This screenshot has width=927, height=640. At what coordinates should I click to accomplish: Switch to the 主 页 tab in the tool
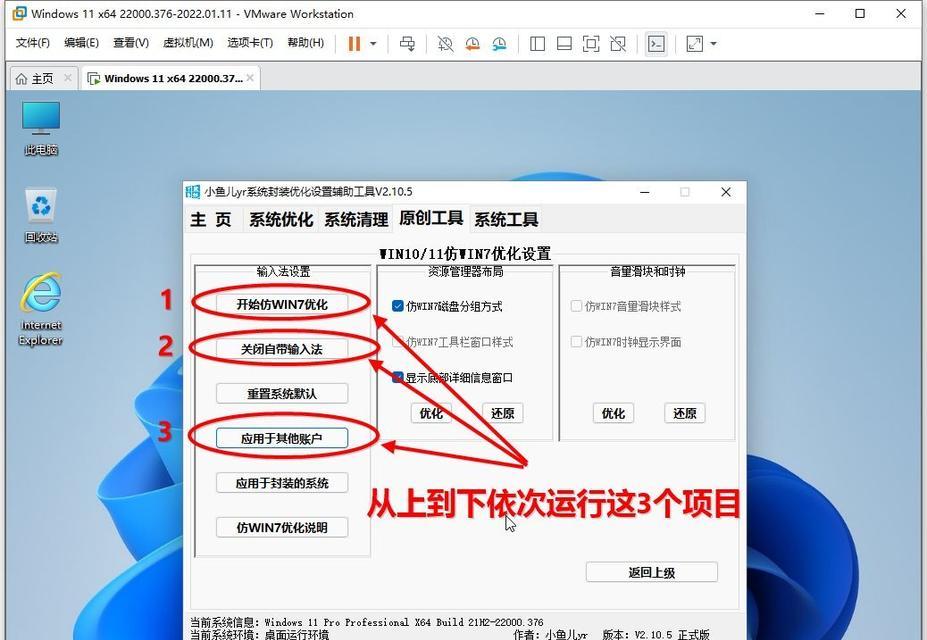(x=211, y=219)
